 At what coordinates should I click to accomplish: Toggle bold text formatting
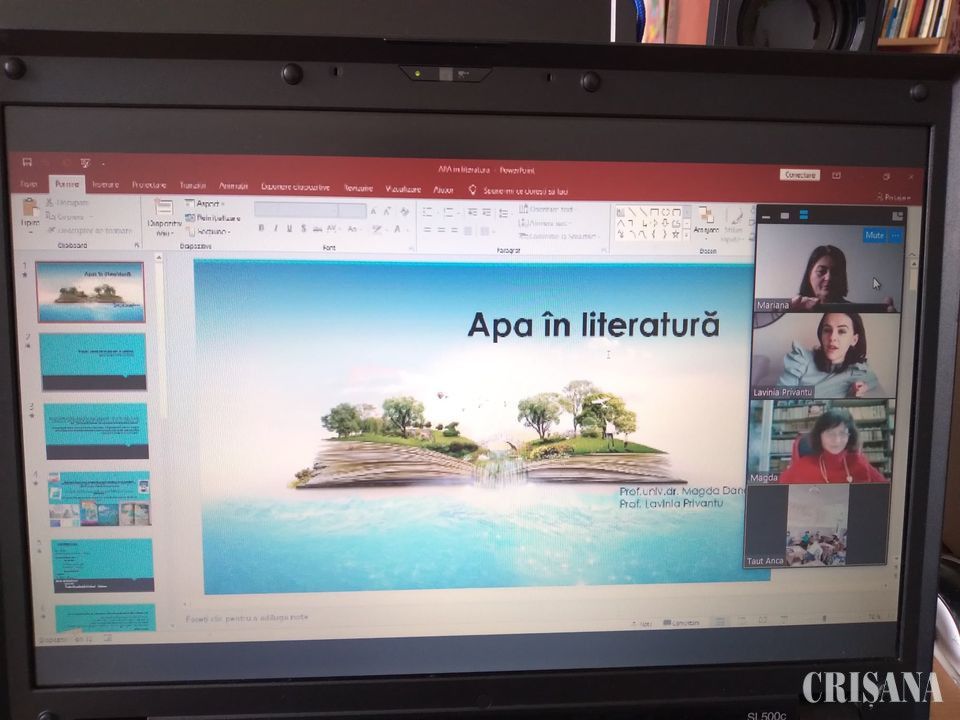[261, 229]
